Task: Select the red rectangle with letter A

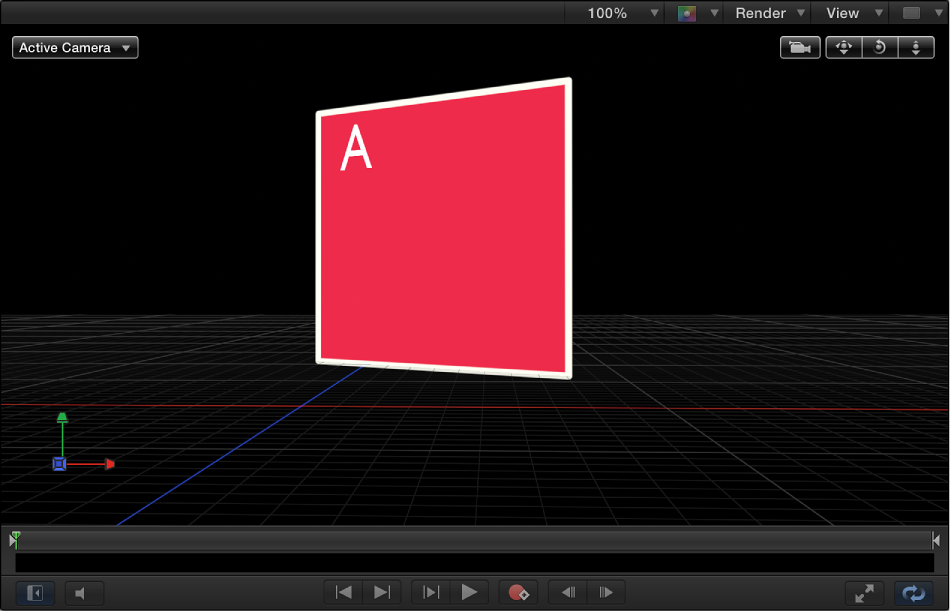Action: point(443,230)
